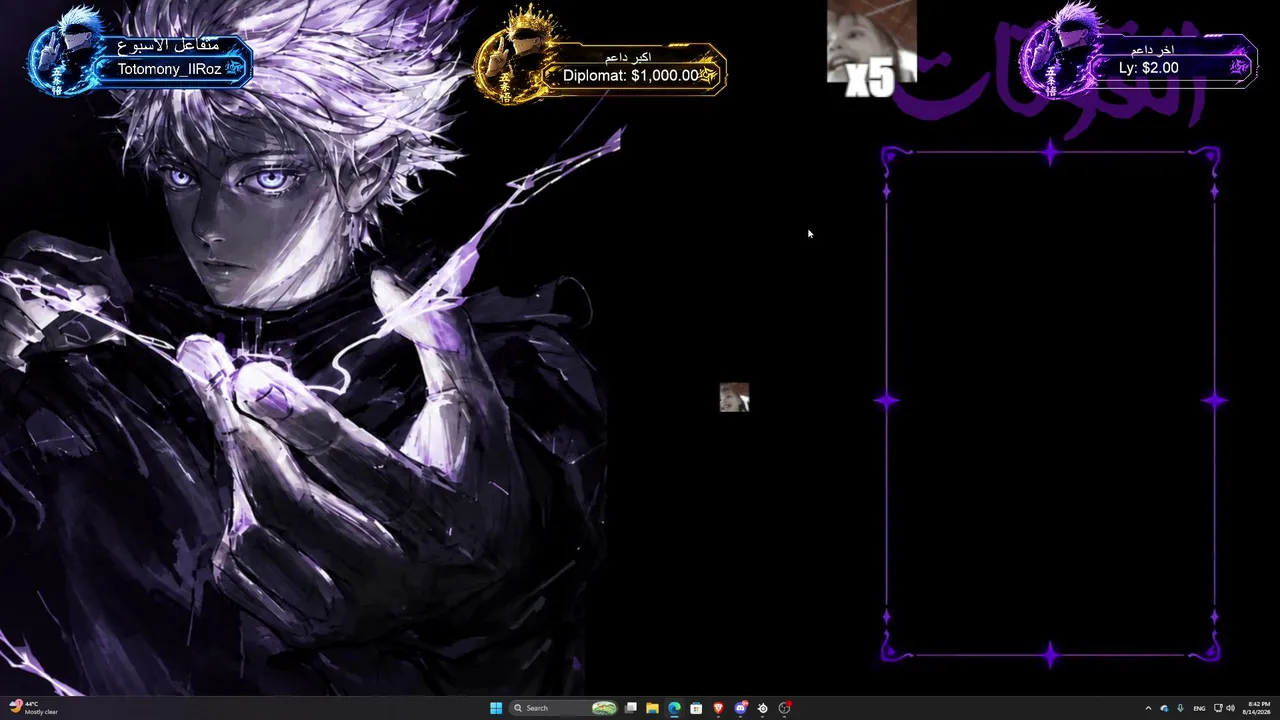Launch File Explorer from the taskbar
Viewport: 1280px width, 720px height.
[x=652, y=708]
